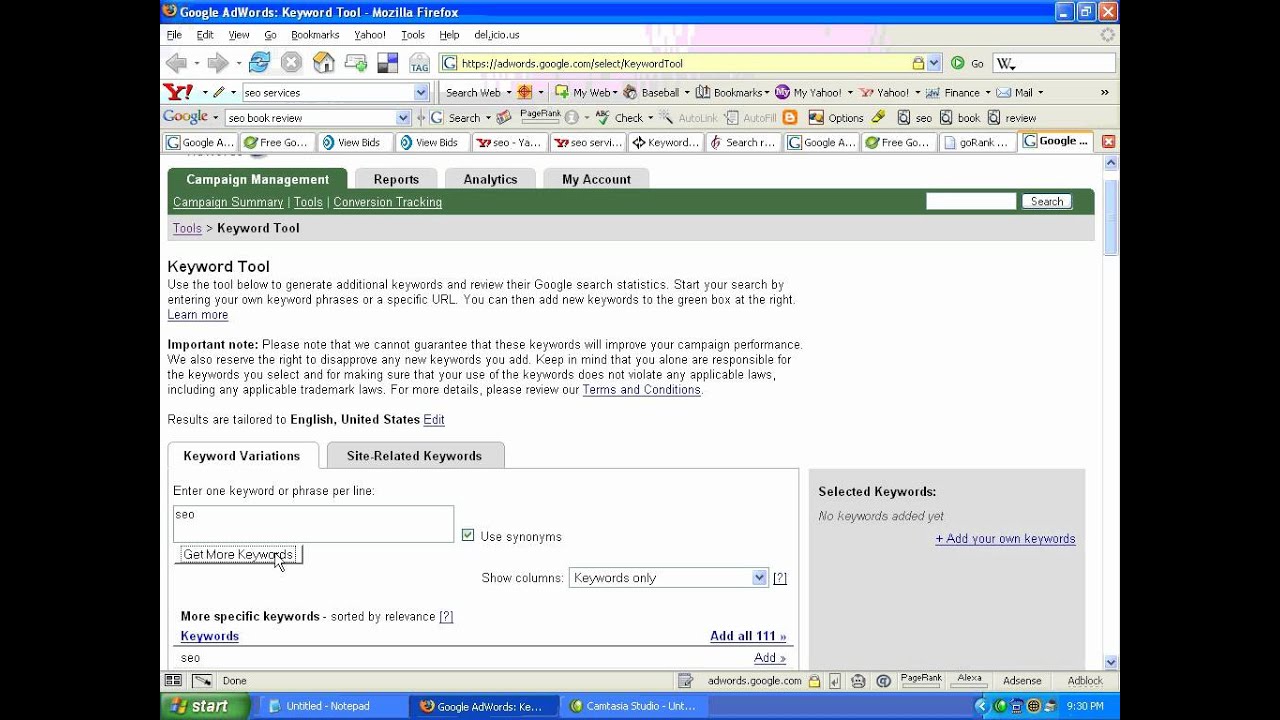This screenshot has width=1280, height=720.
Task: Open the Conversion Tracking link
Action: click(387, 202)
